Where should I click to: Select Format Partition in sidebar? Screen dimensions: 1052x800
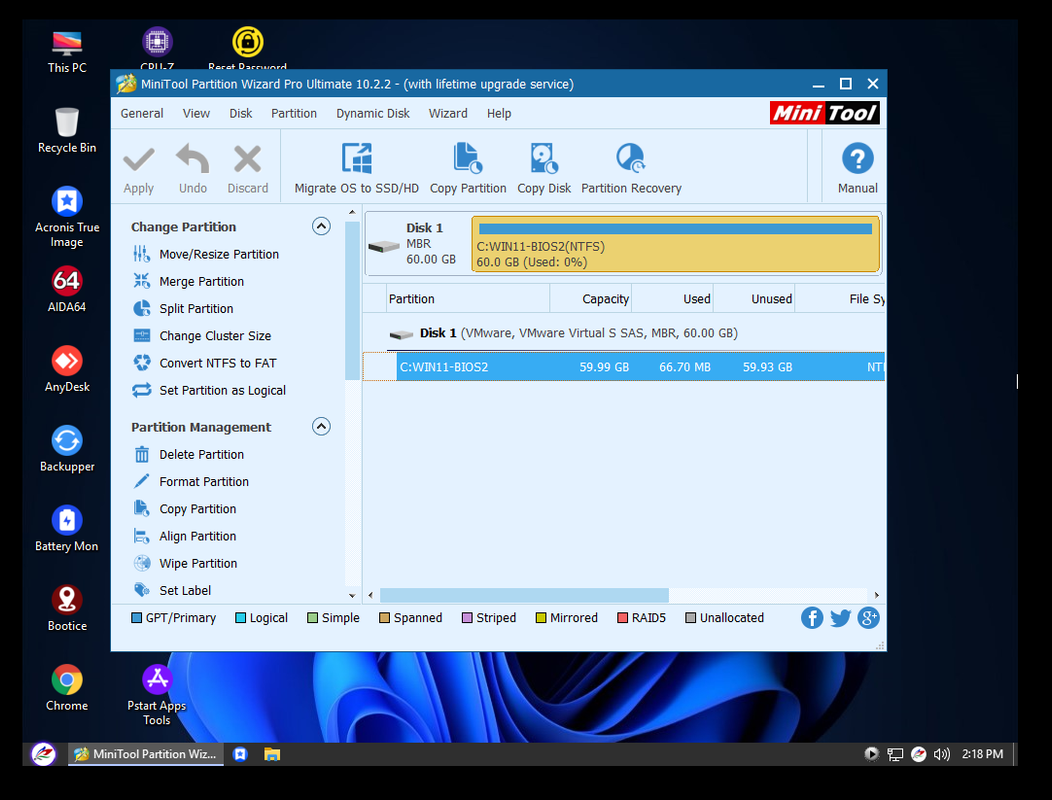[x=191, y=482]
